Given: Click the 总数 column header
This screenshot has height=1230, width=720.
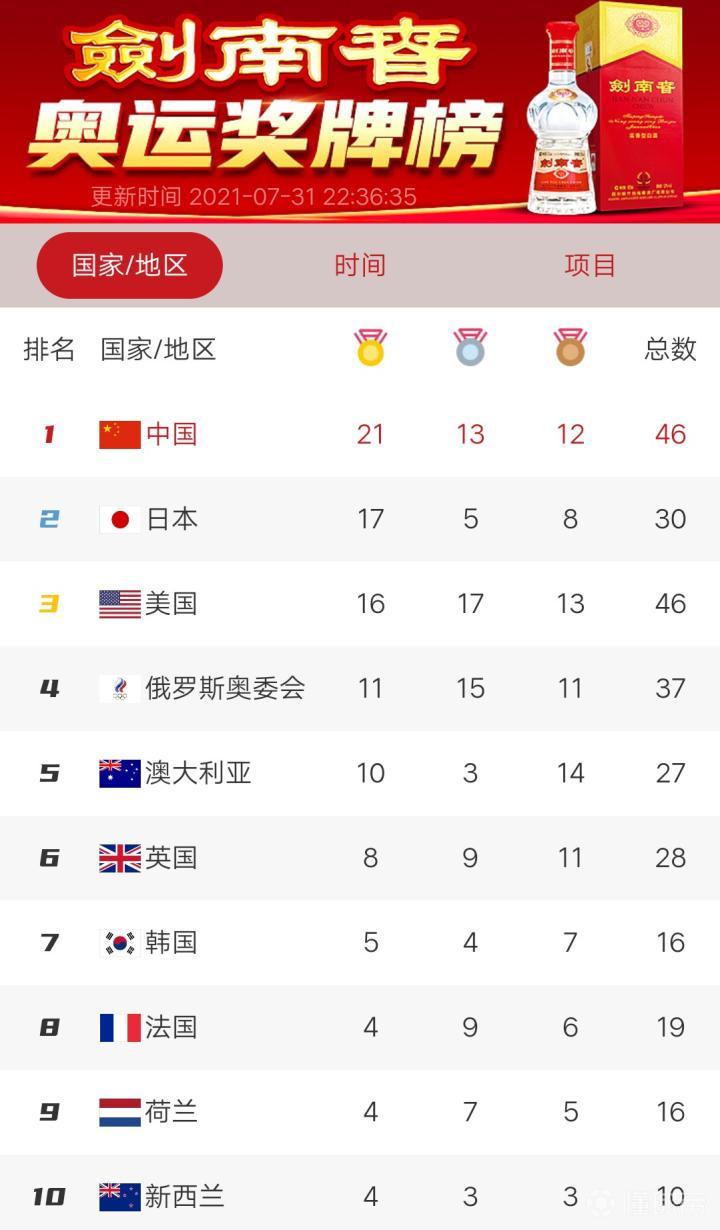Looking at the screenshot, I should tap(670, 349).
